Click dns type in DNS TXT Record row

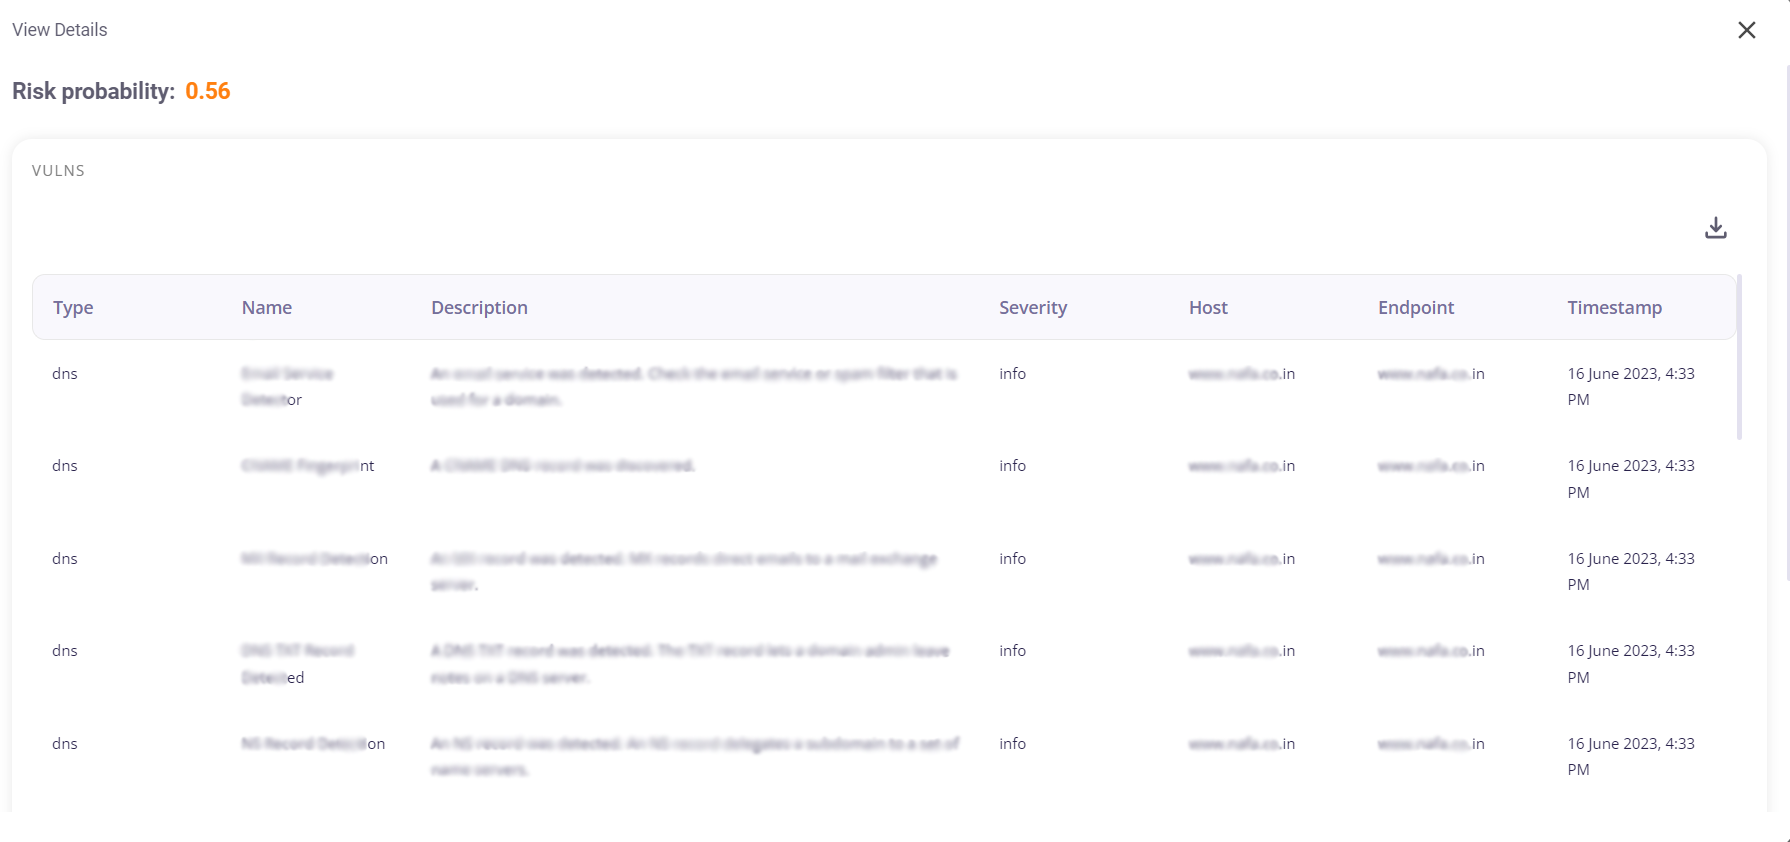pos(65,651)
